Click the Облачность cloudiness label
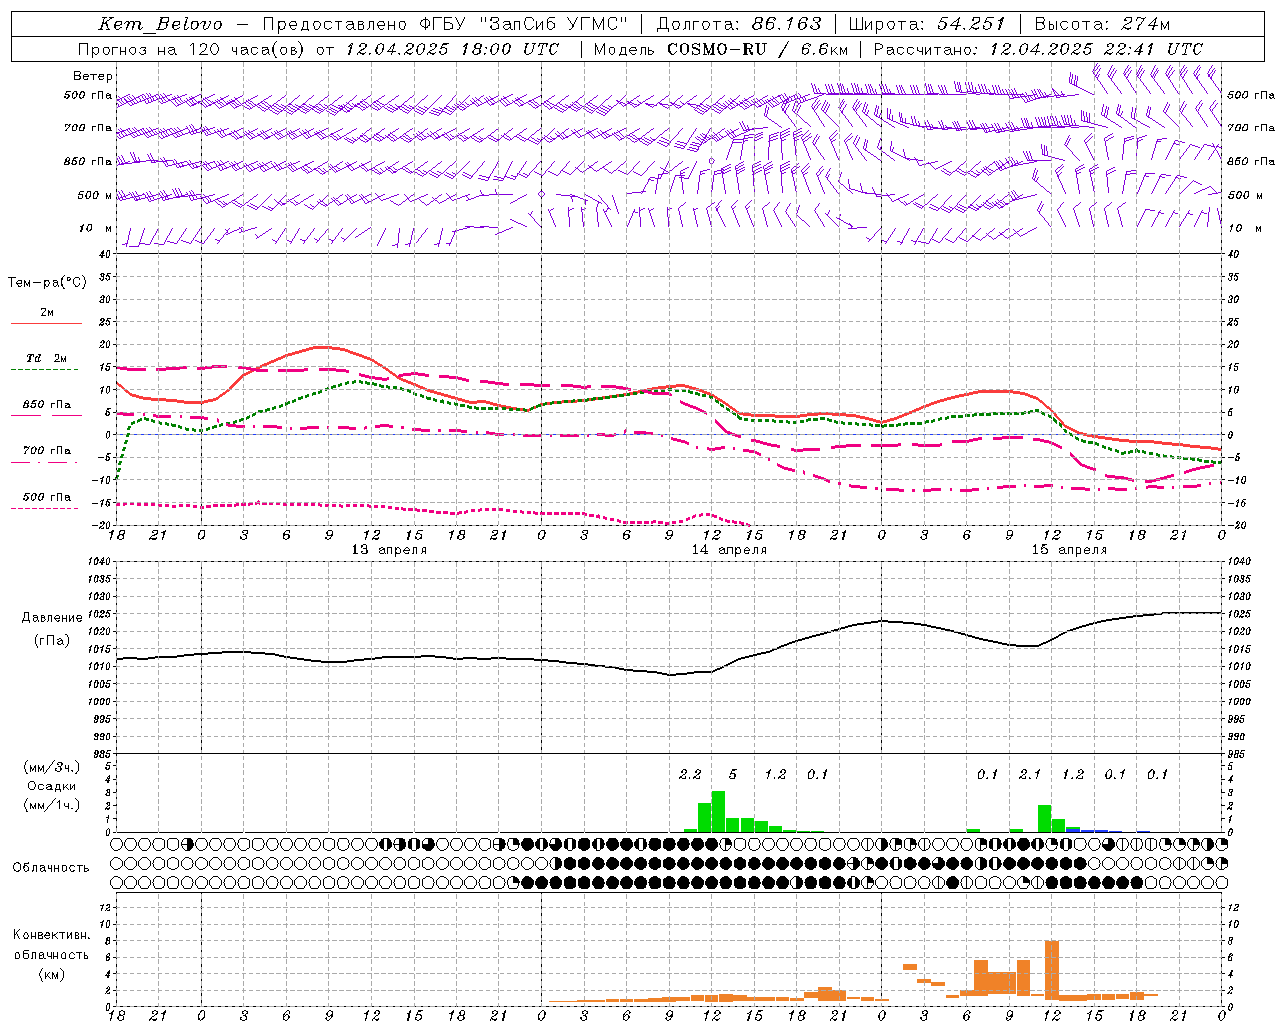Image resolution: width=1280 pixels, height=1024 pixels. (51, 868)
